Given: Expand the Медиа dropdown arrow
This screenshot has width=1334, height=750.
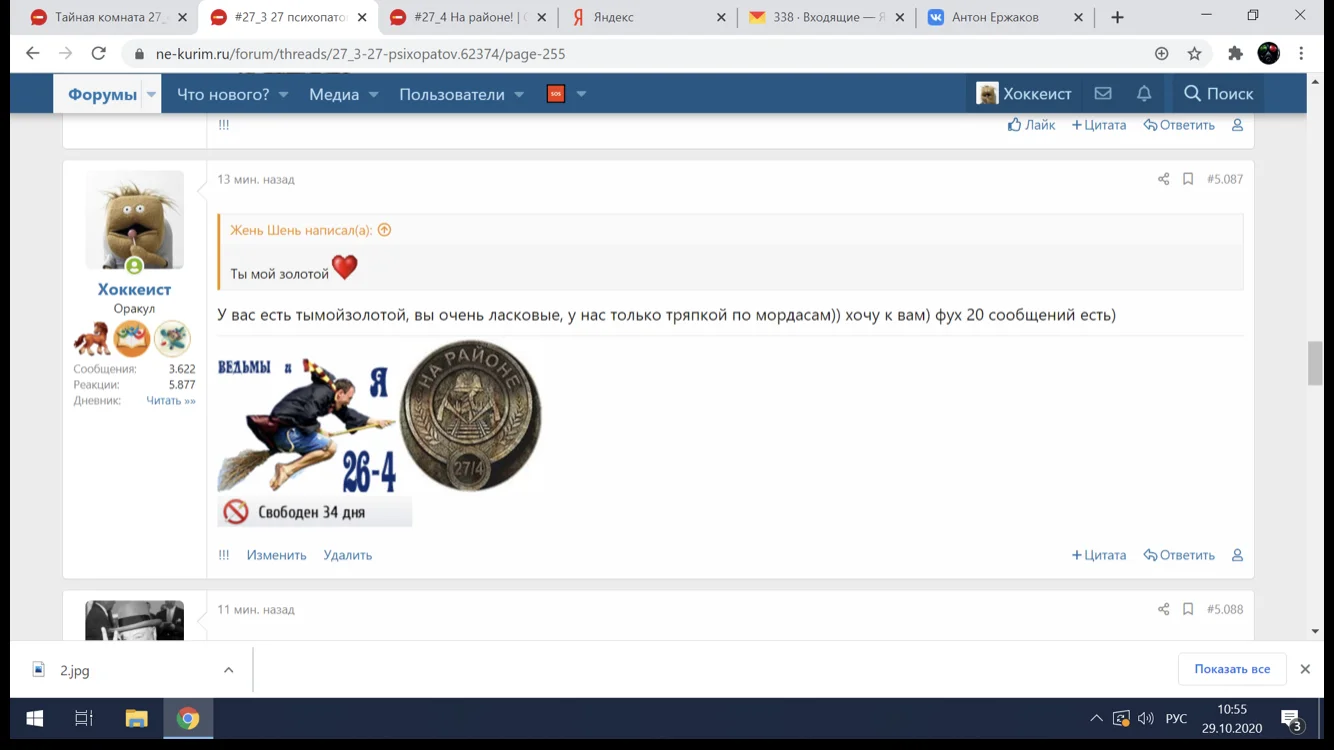Looking at the screenshot, I should point(373,94).
